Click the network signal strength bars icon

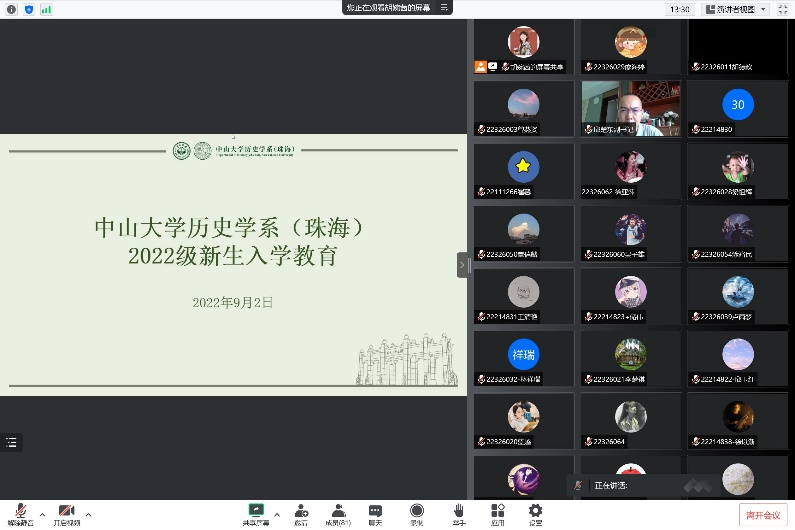point(46,8)
